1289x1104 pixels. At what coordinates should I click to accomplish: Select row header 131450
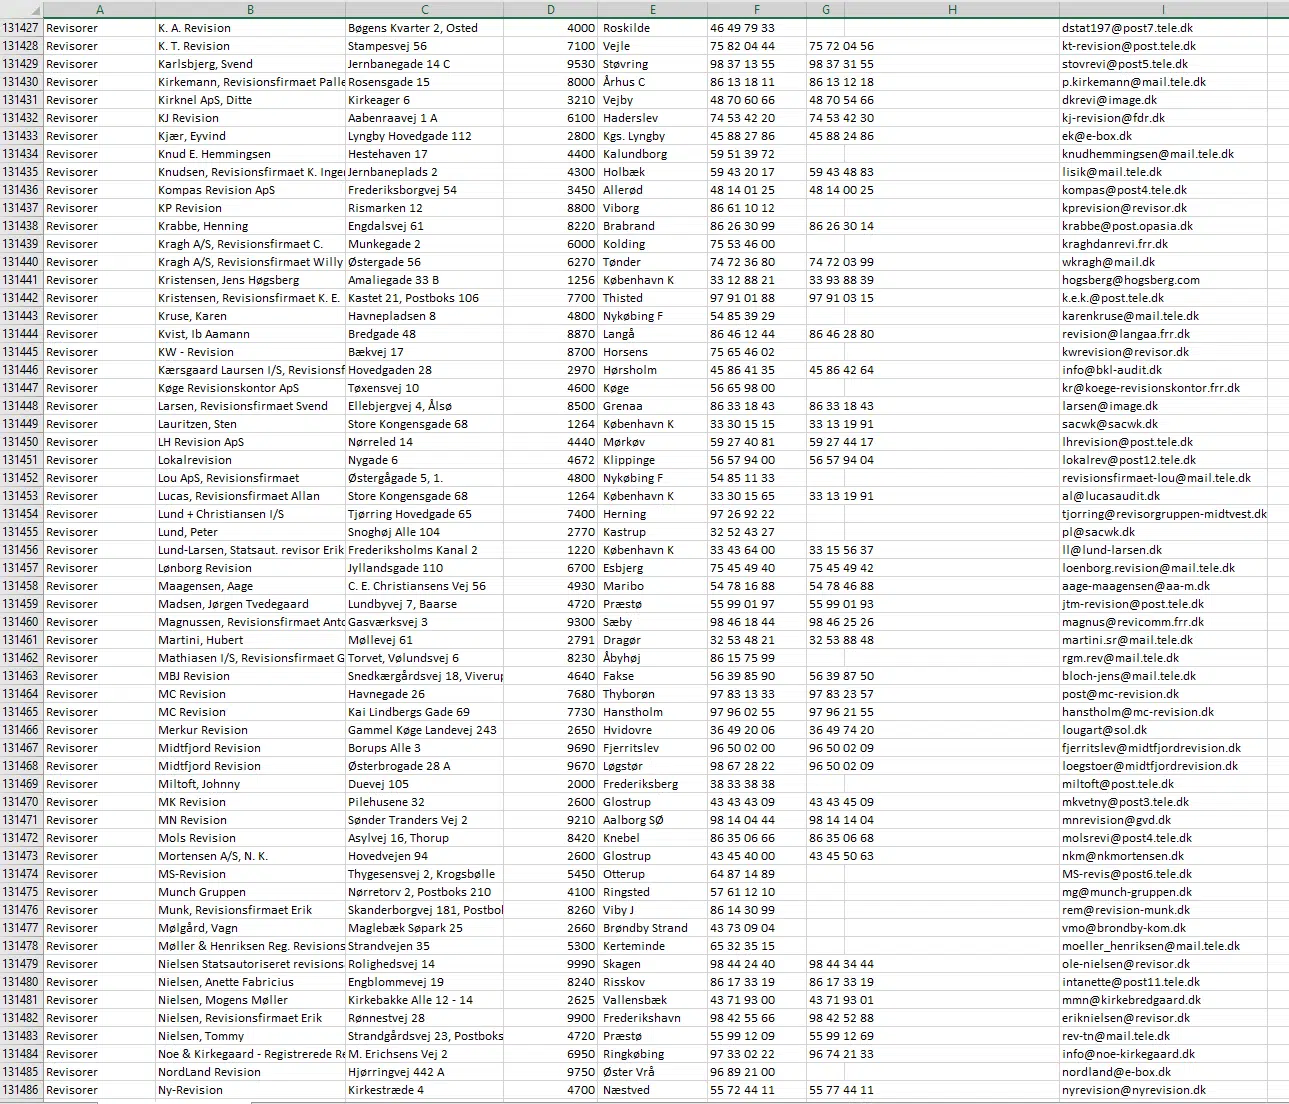point(21,442)
